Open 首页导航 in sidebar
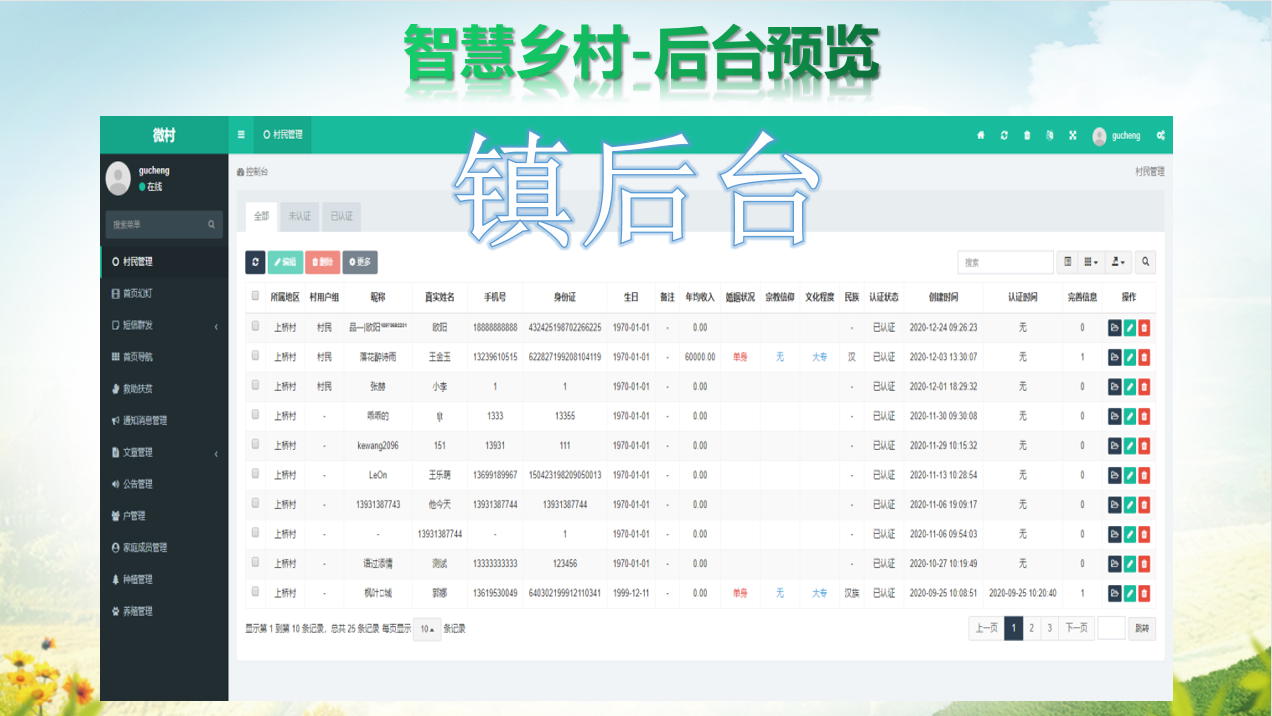 click(x=164, y=357)
